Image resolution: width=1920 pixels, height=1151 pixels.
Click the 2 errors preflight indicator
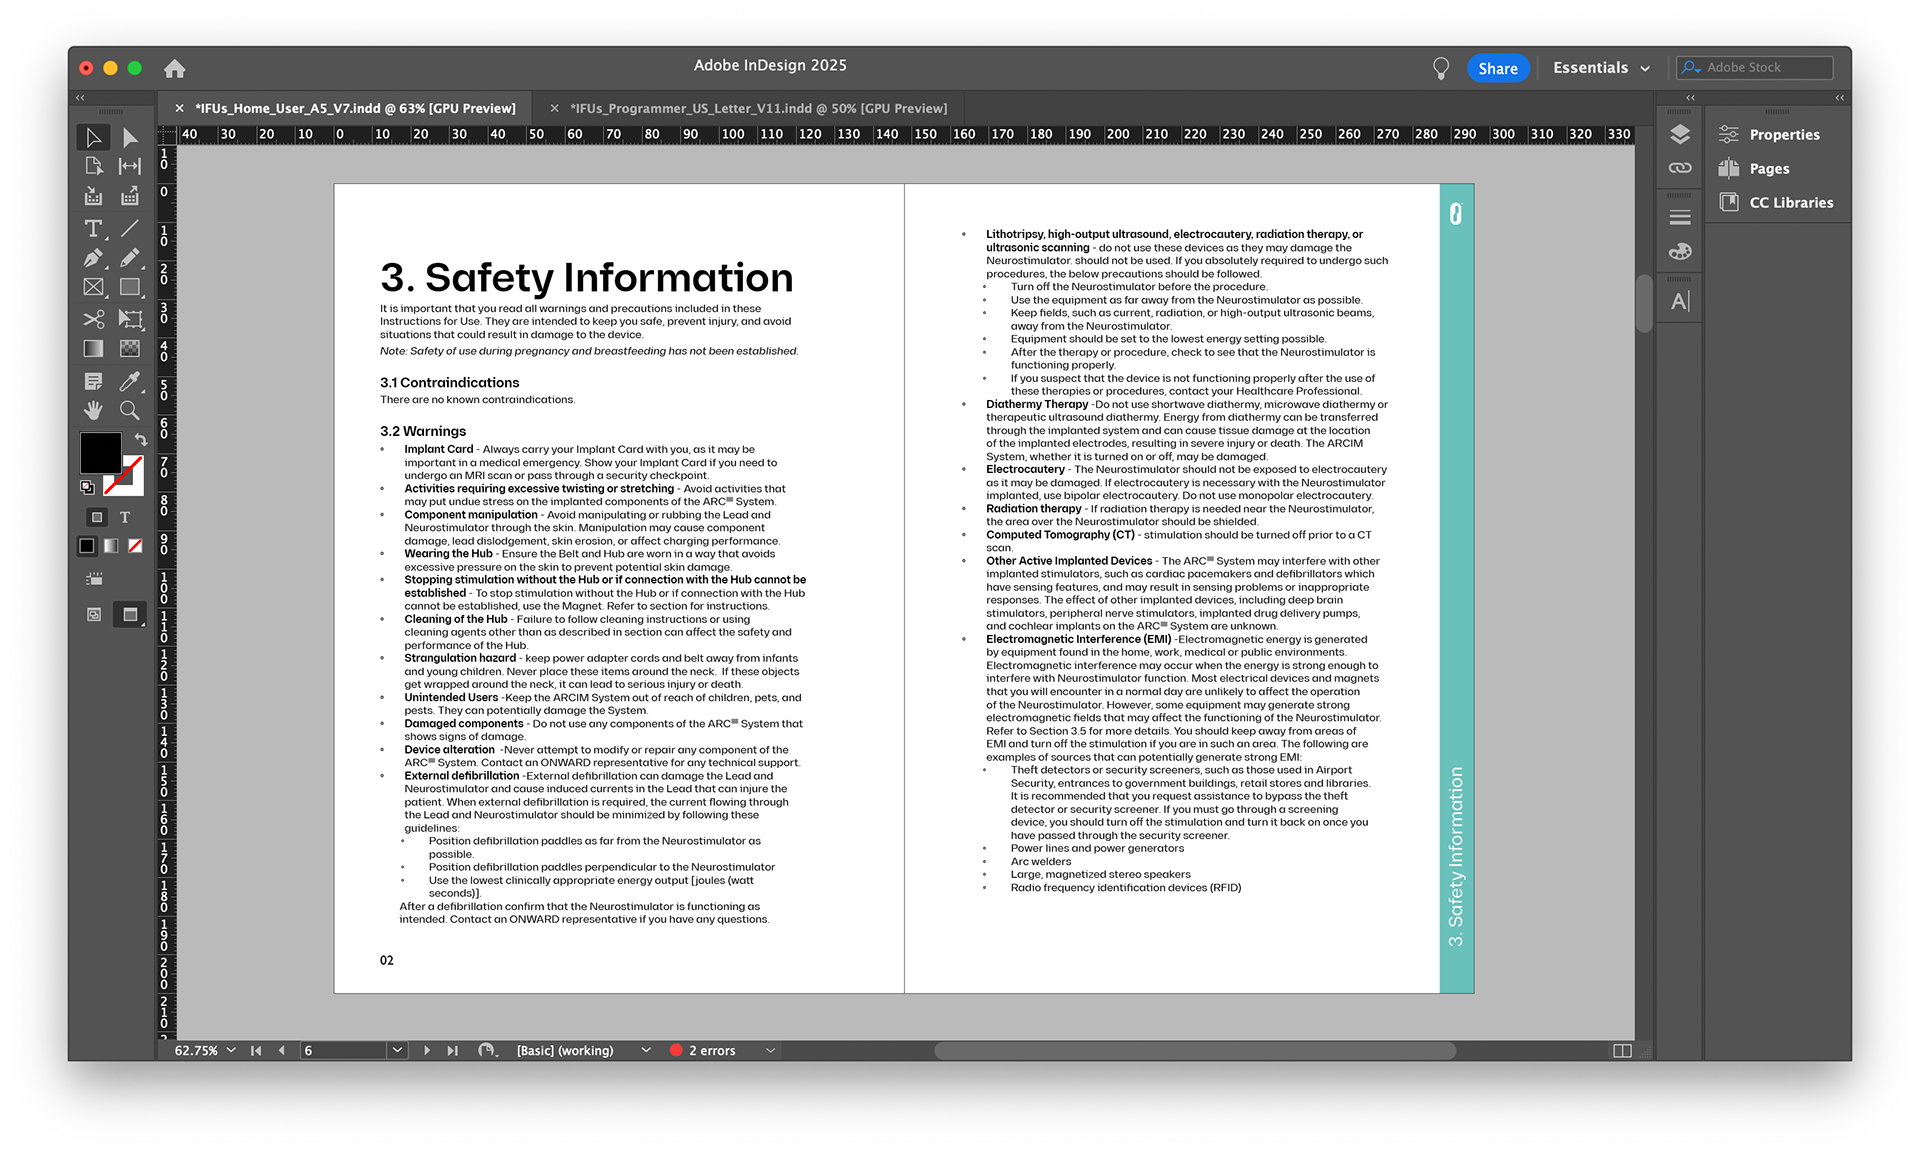(703, 1050)
